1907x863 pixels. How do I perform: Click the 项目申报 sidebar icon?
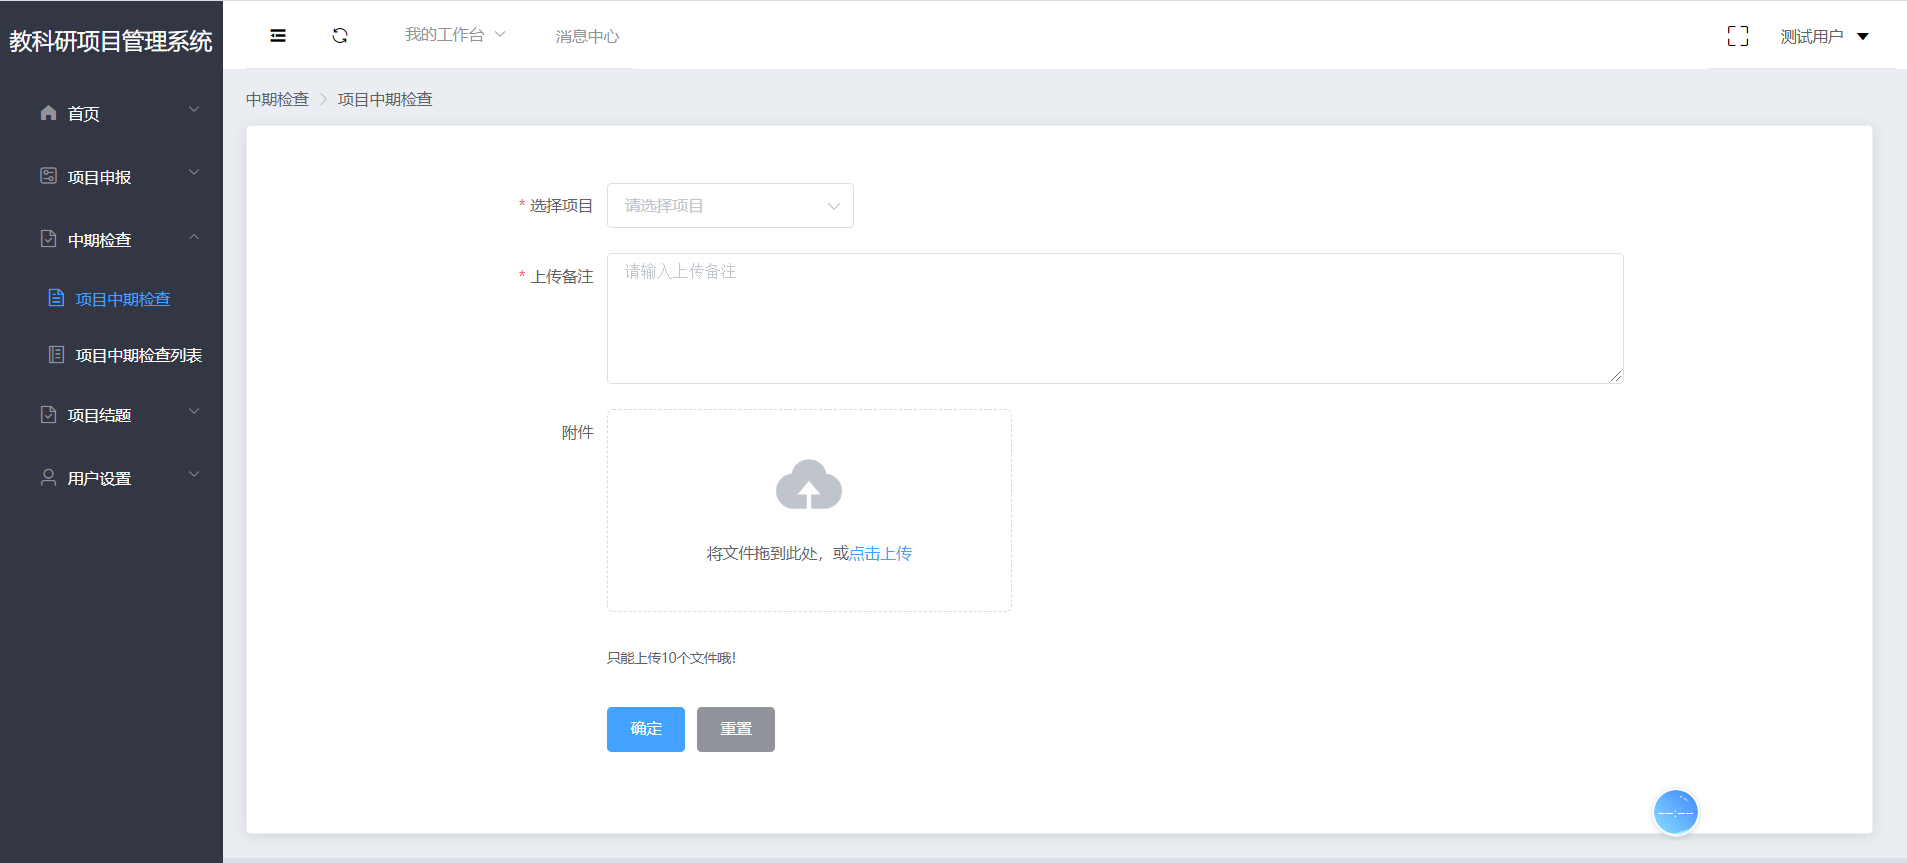(48, 176)
